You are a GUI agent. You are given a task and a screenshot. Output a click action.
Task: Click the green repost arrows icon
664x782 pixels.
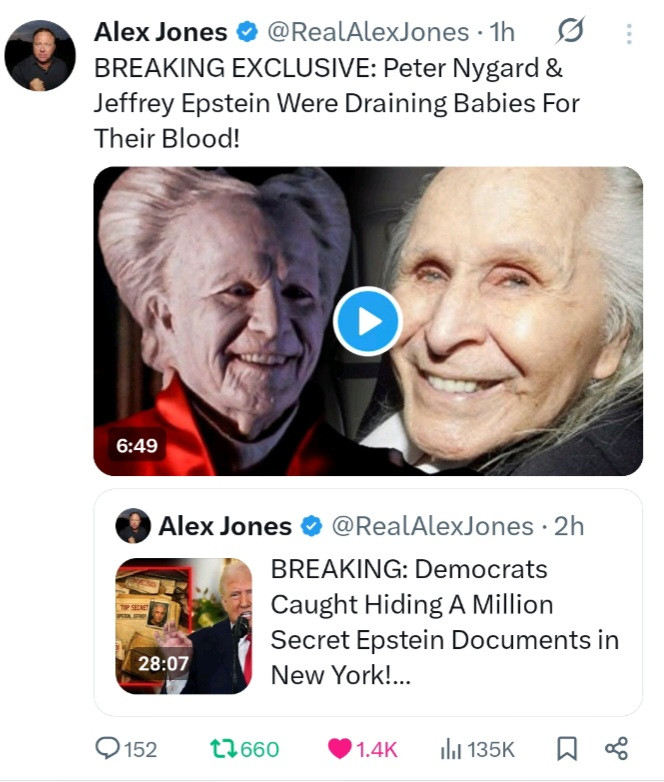pyautogui.click(x=223, y=749)
